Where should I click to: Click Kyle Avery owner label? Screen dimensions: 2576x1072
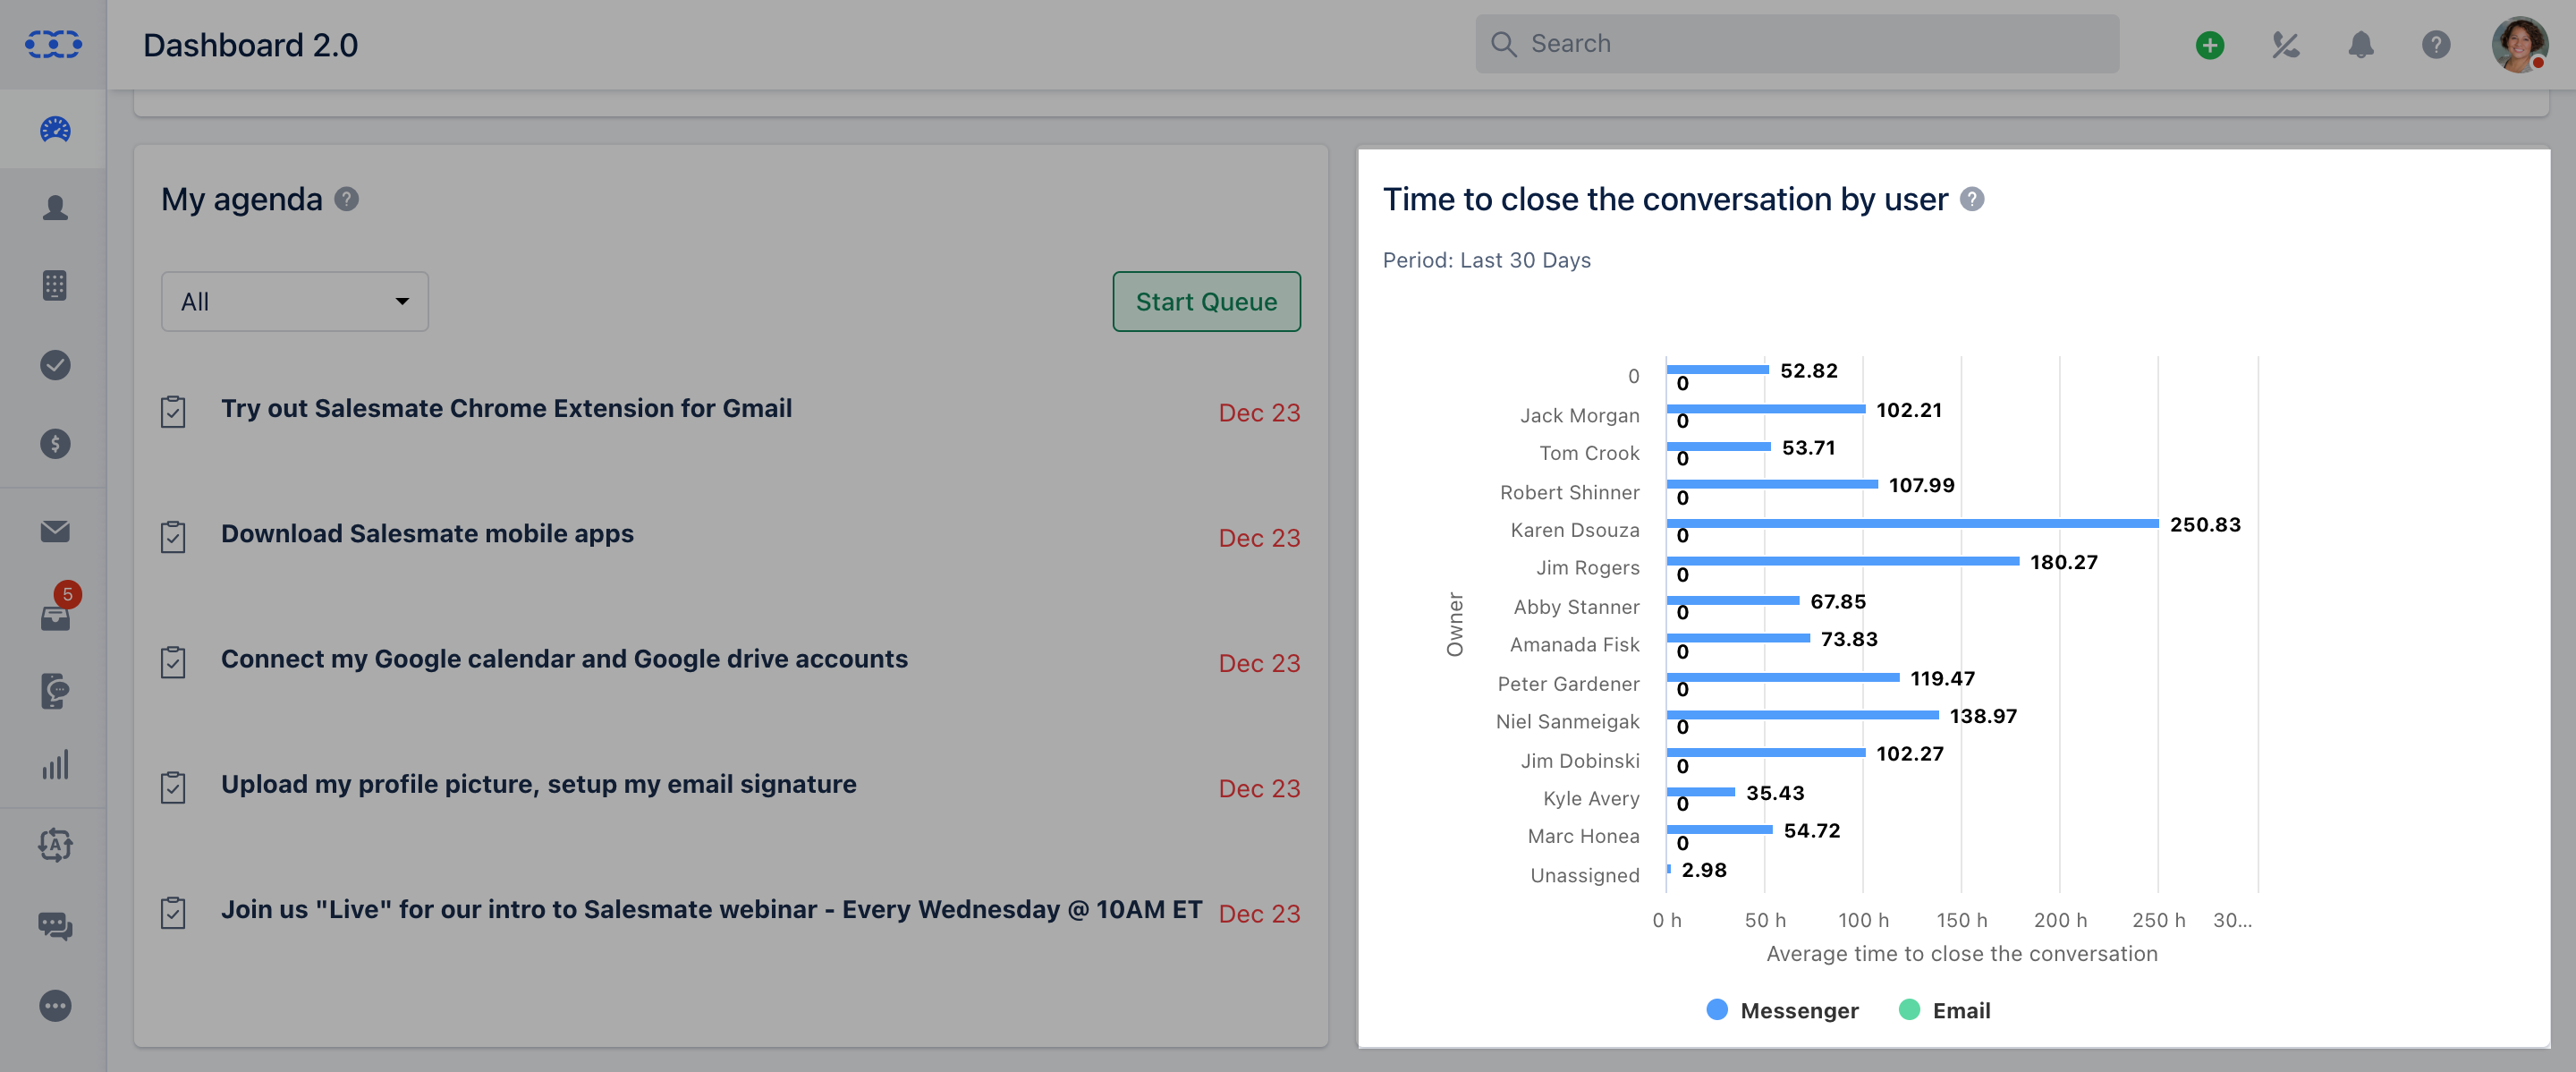click(x=1591, y=798)
